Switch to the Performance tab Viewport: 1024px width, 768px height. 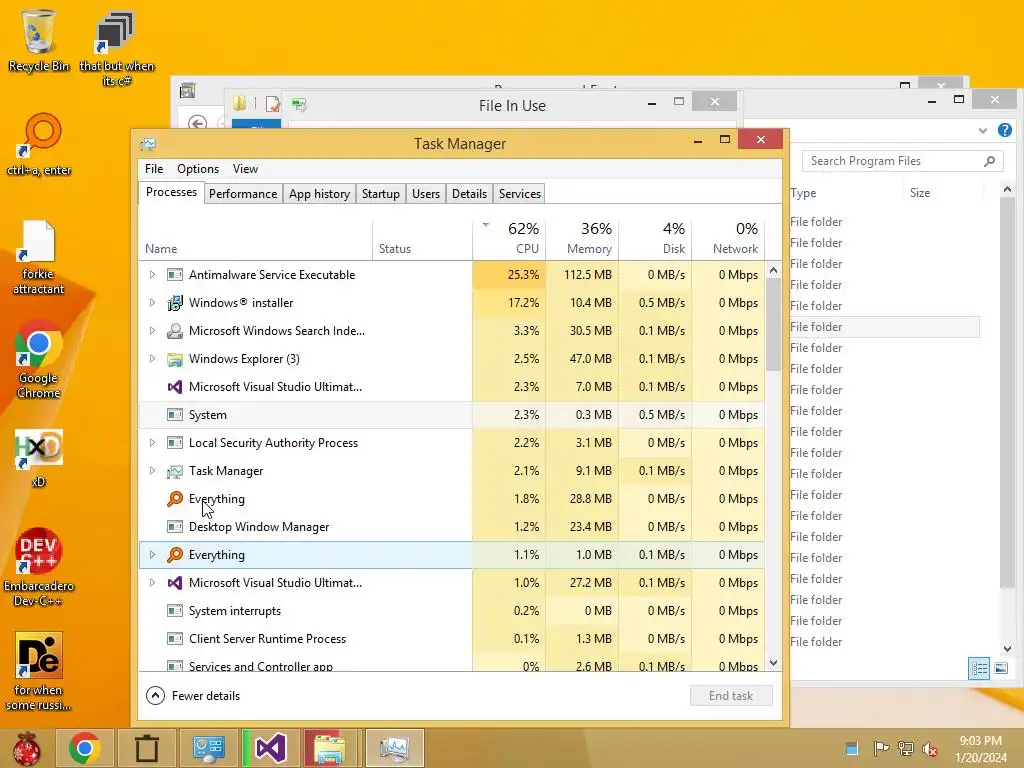[243, 194]
